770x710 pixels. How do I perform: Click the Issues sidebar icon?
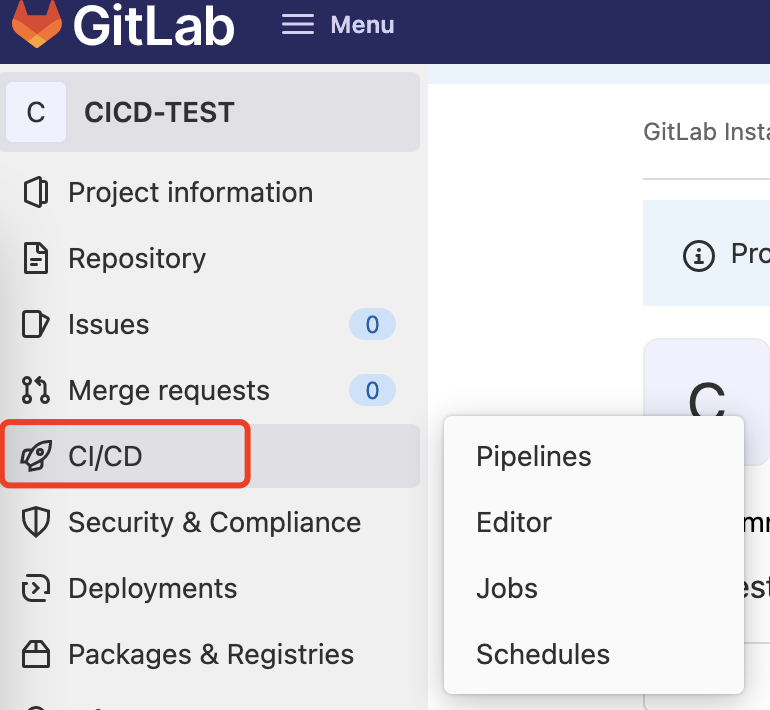(x=36, y=325)
